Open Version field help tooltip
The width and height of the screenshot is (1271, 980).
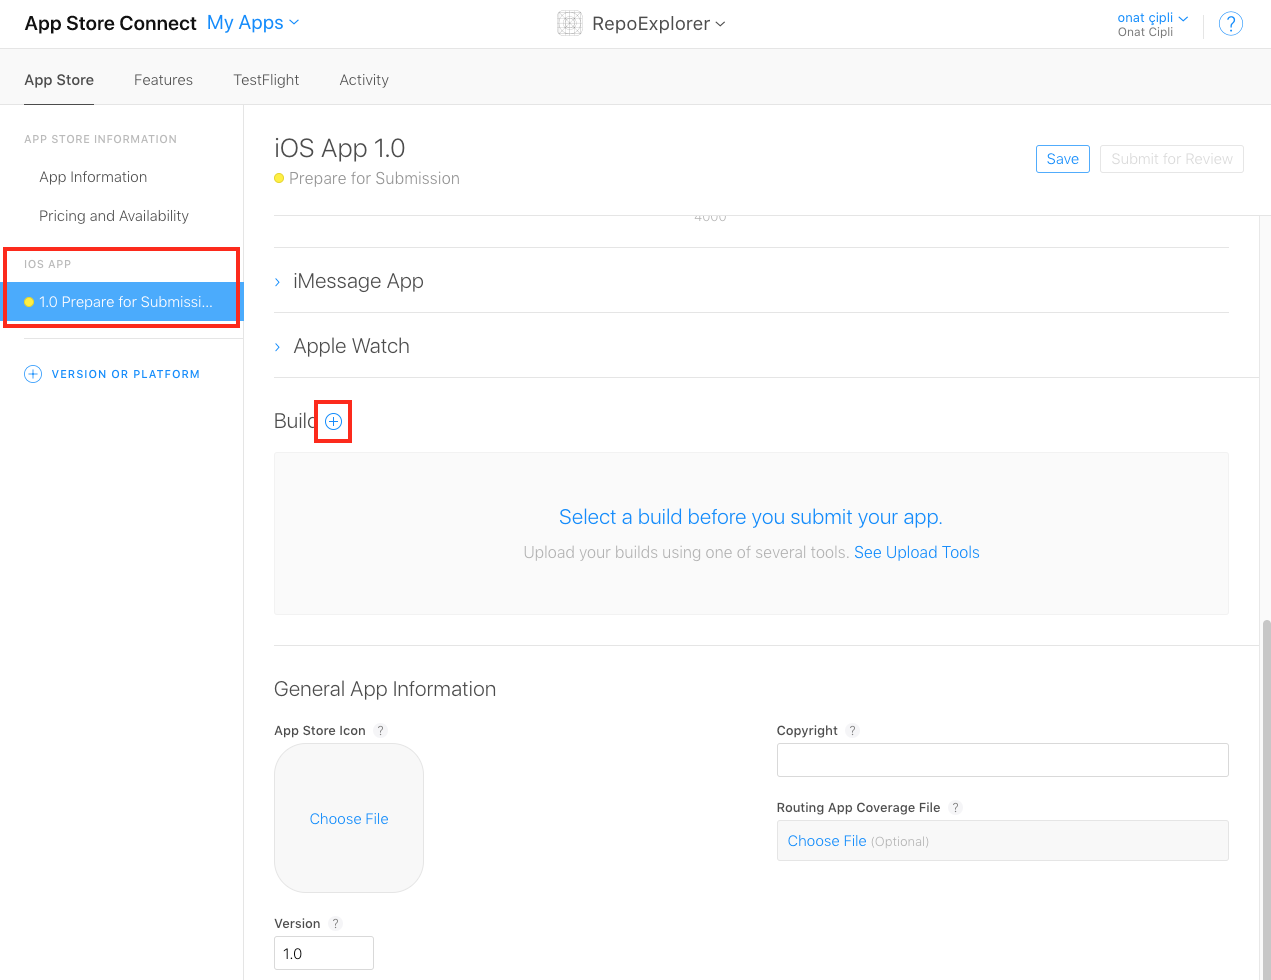pyautogui.click(x=335, y=924)
